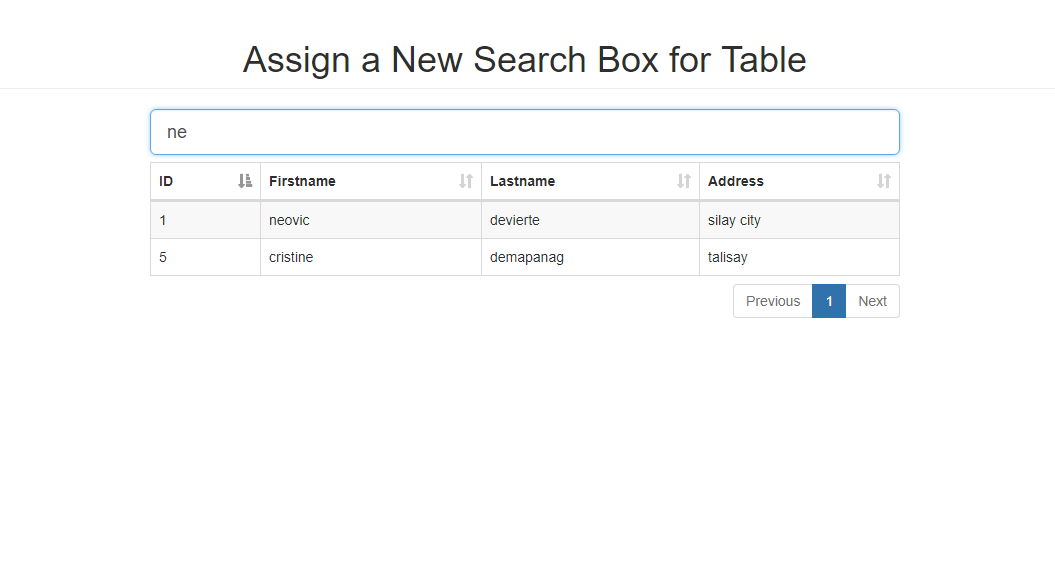Focus the search box containing 'ne'
1055x580 pixels.
pos(525,132)
